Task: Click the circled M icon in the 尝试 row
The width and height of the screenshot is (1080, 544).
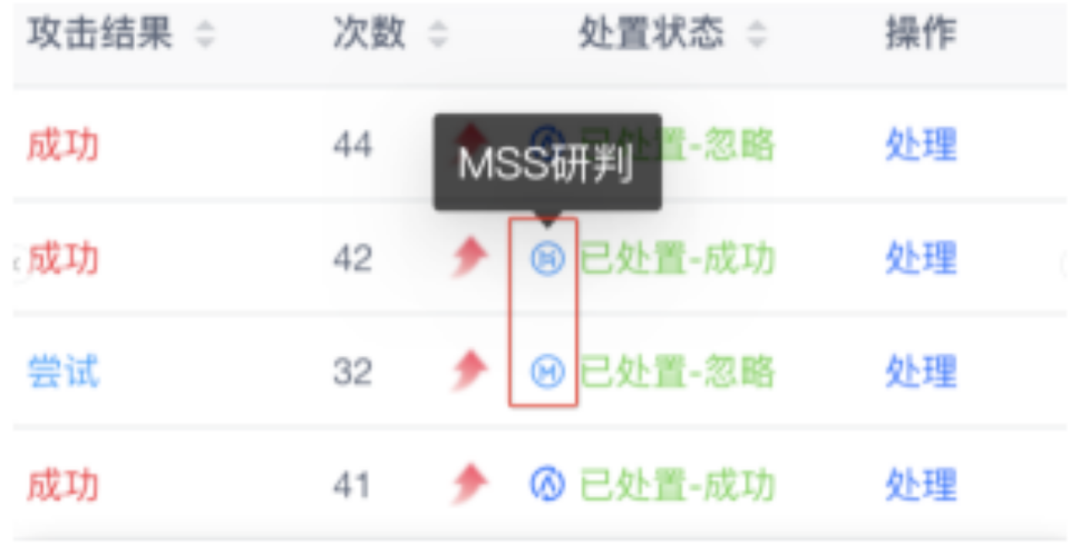Action: (x=548, y=372)
